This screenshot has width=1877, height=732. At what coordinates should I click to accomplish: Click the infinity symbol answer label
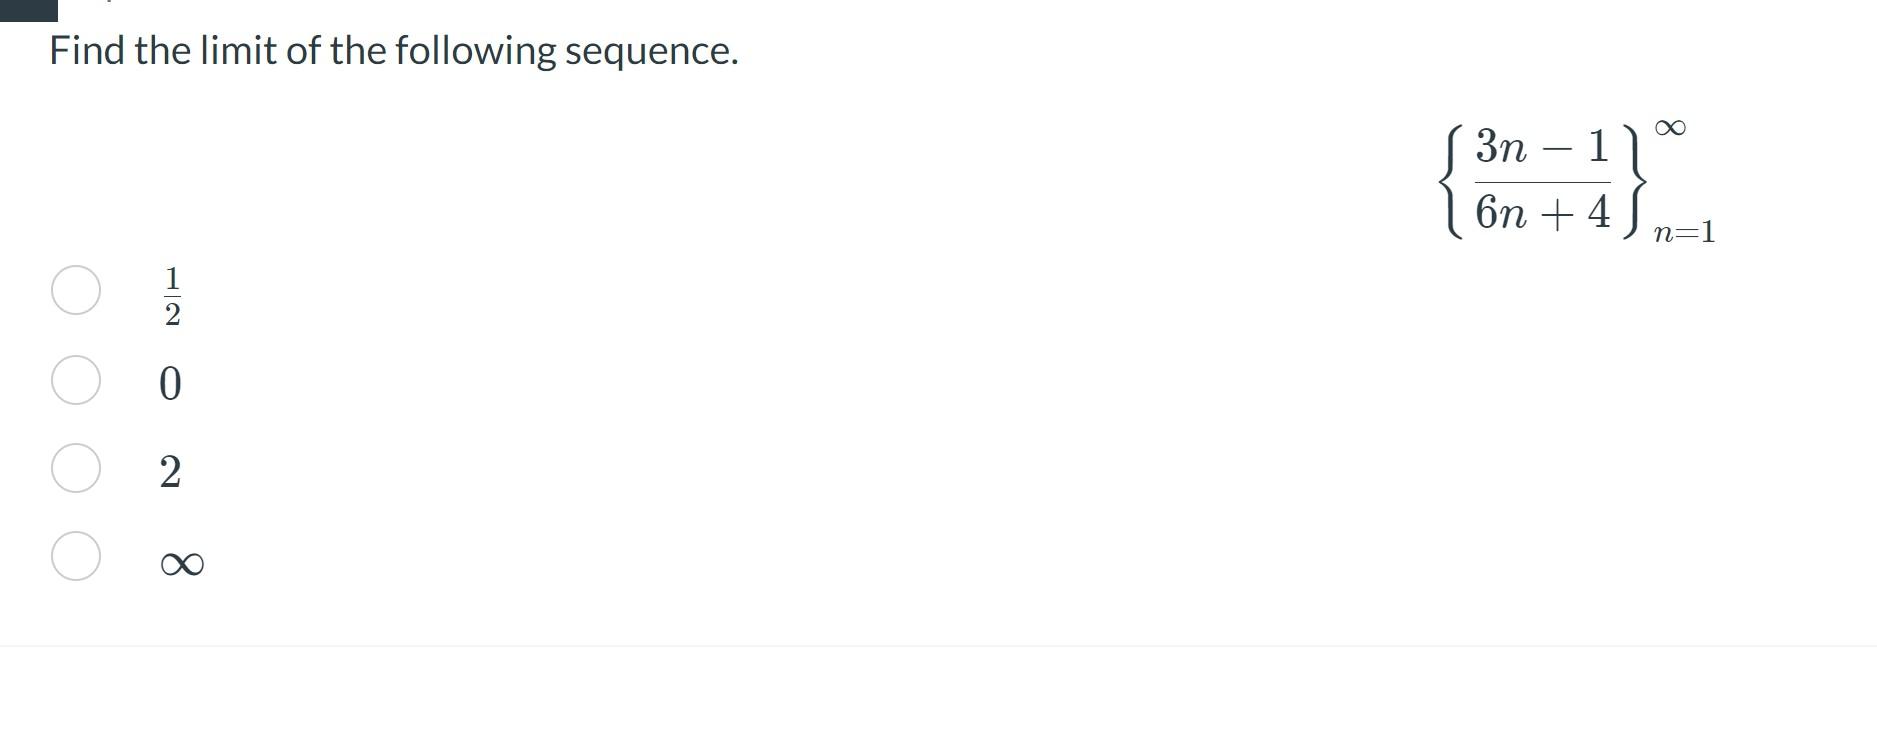click(182, 565)
